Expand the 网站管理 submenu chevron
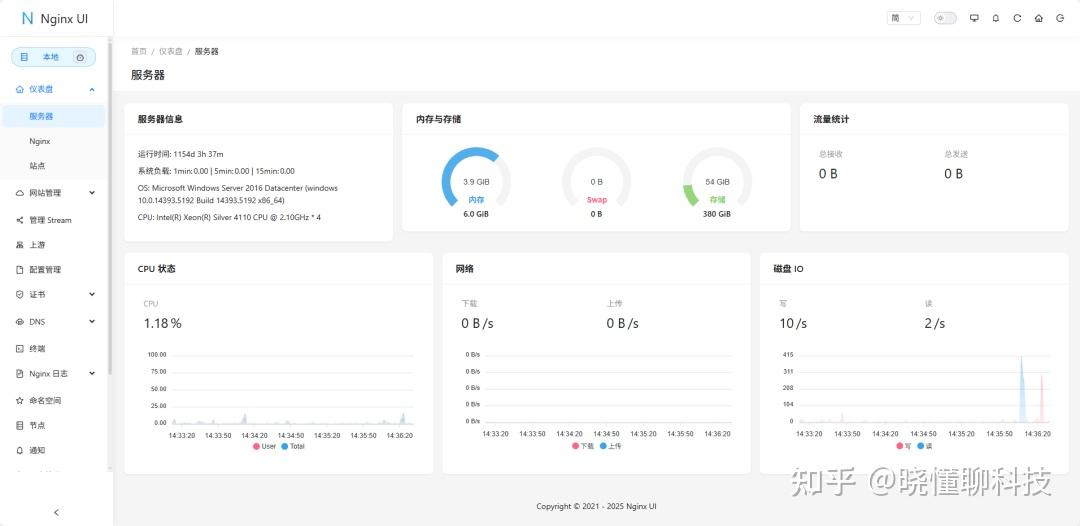This screenshot has width=1080, height=526. pos(92,193)
